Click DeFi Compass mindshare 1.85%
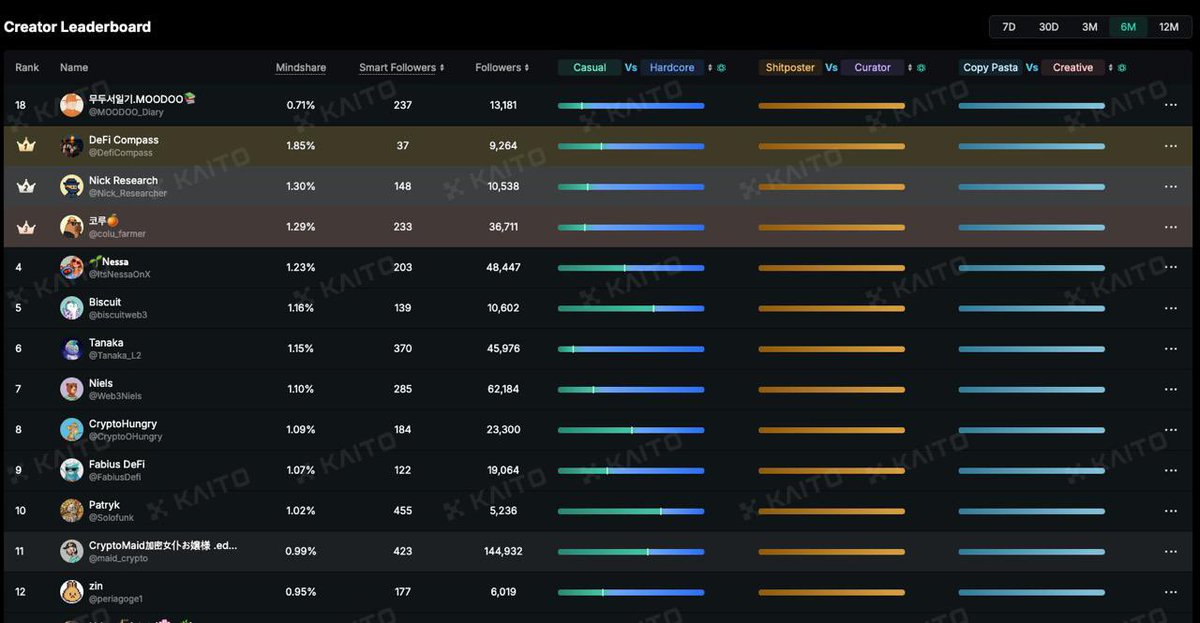 coord(301,146)
